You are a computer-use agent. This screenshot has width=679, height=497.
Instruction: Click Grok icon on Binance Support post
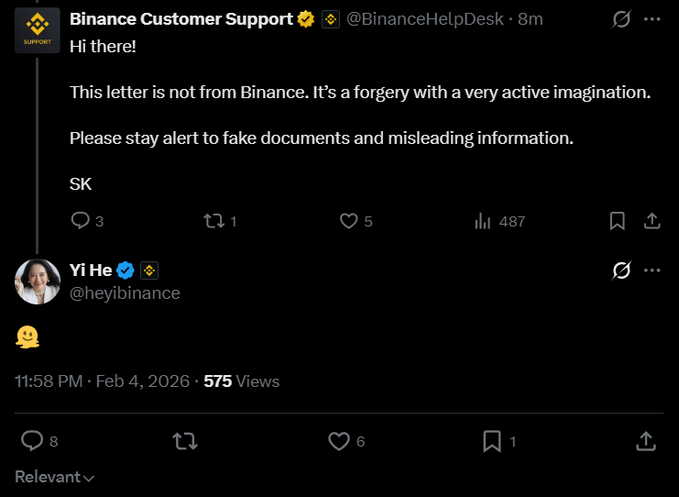pos(620,19)
